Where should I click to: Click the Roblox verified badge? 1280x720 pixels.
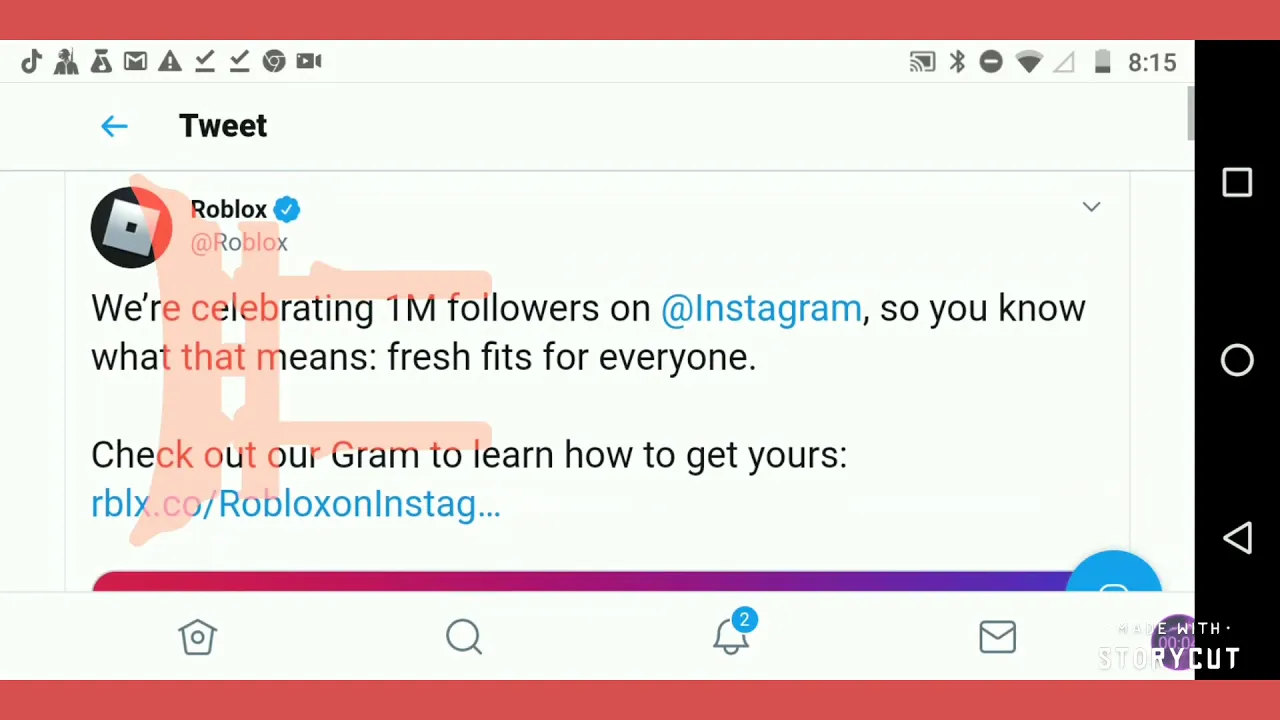(286, 209)
